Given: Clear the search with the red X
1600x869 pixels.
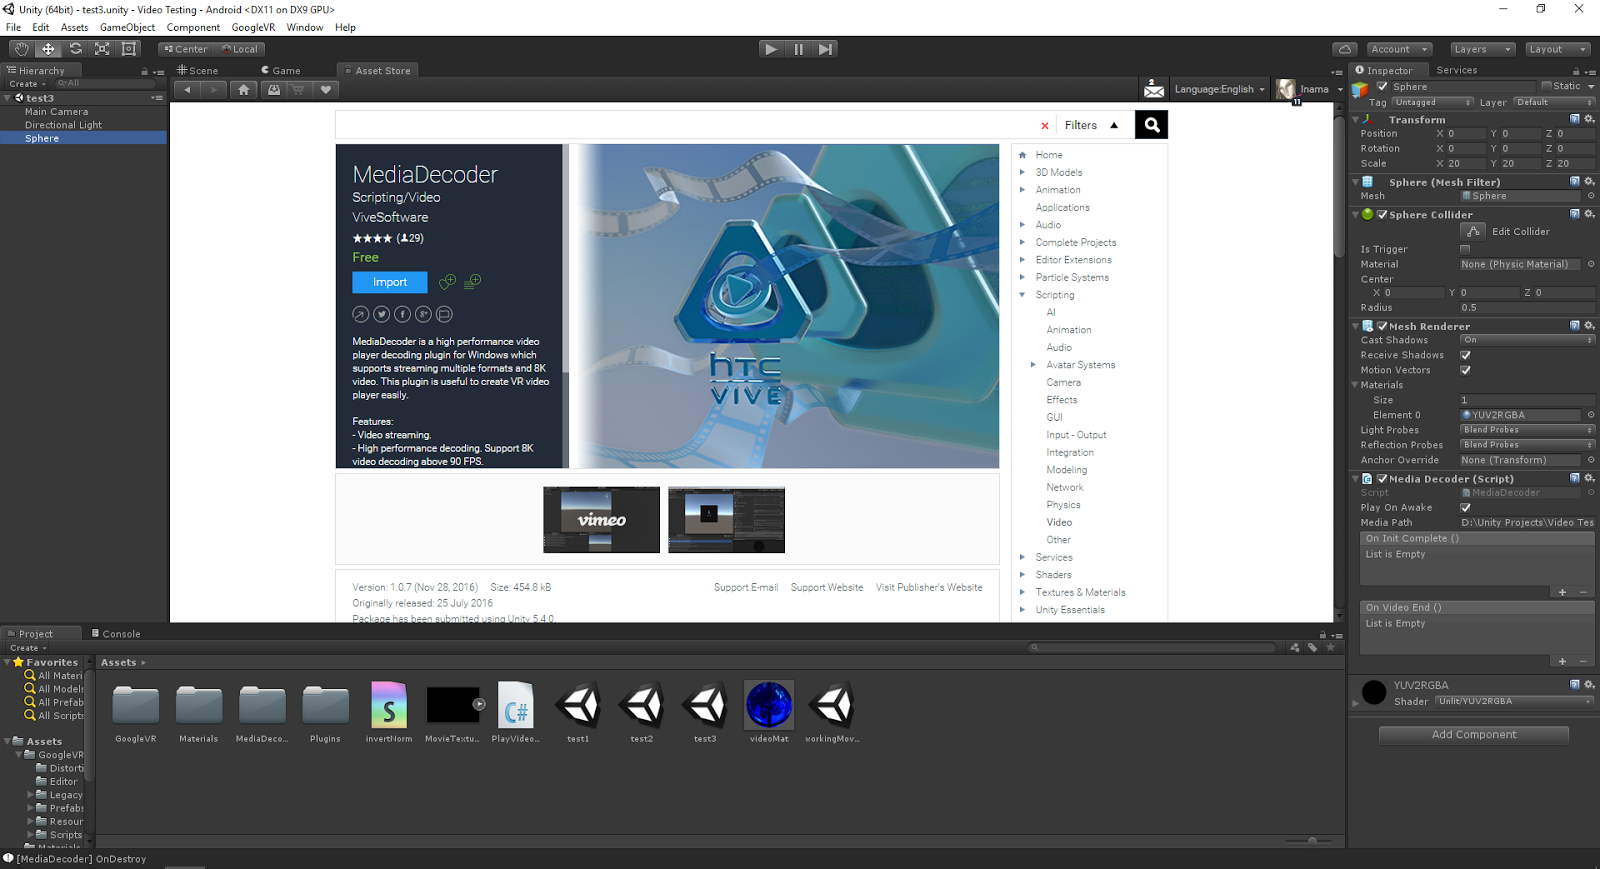Looking at the screenshot, I should (1045, 126).
